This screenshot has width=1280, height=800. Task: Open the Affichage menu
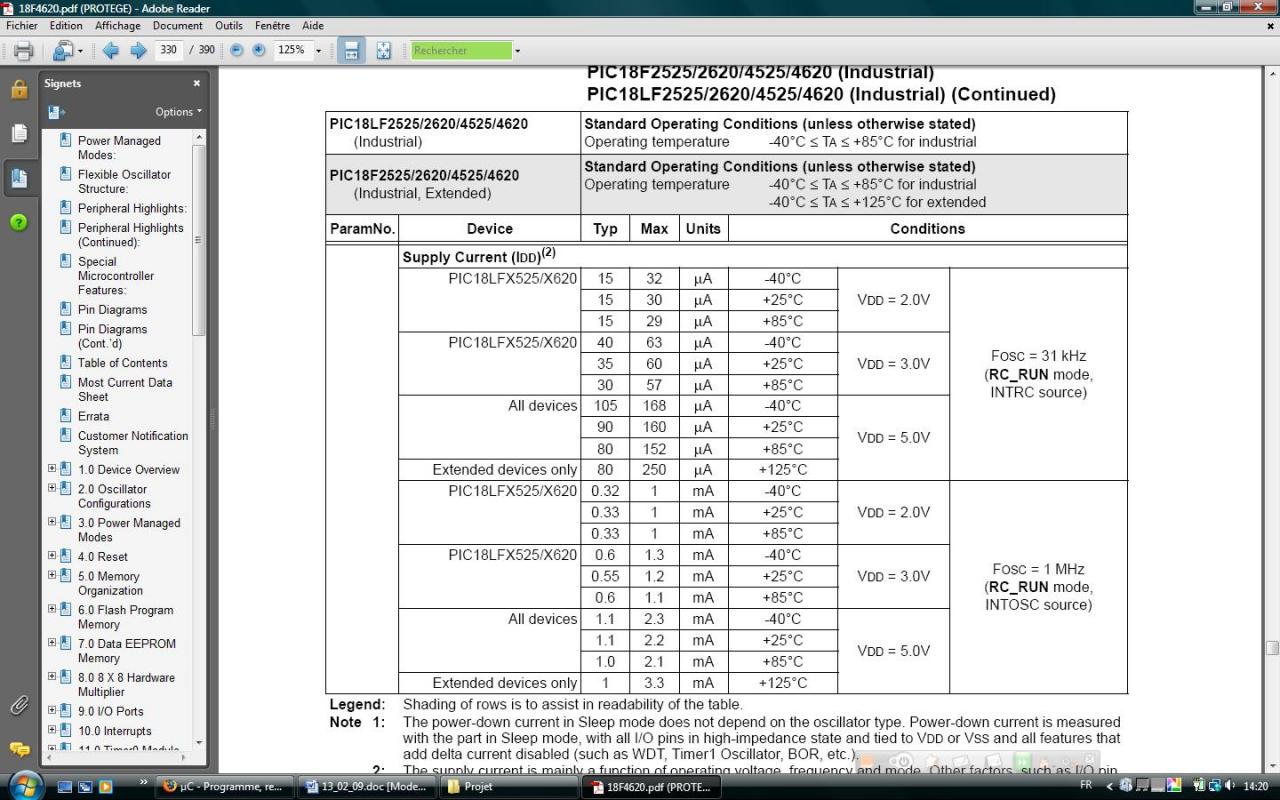118,25
